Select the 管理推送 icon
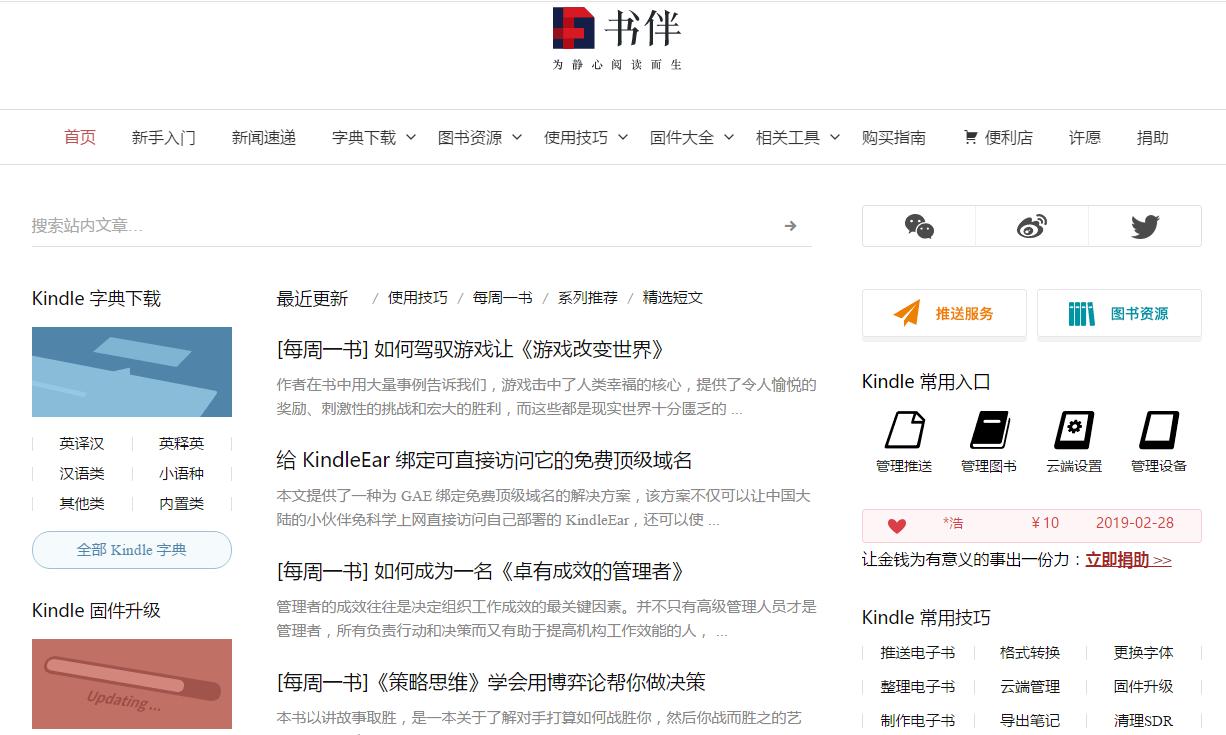Viewport: 1226px width, 735px height. coord(903,430)
